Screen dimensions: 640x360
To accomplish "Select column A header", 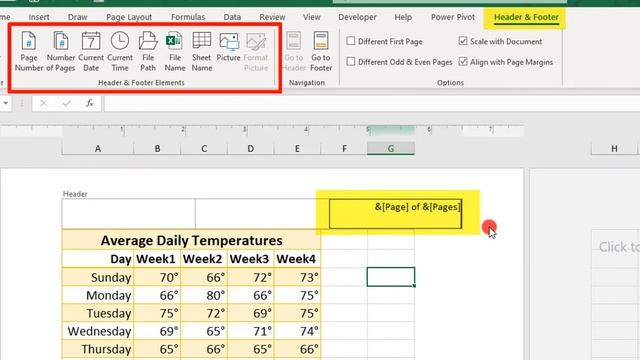I will coord(98,149).
